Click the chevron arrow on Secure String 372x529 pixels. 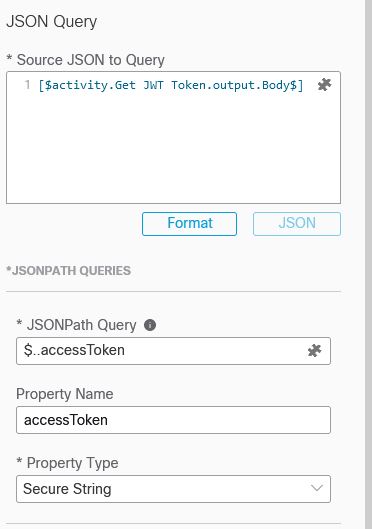[x=316, y=488]
